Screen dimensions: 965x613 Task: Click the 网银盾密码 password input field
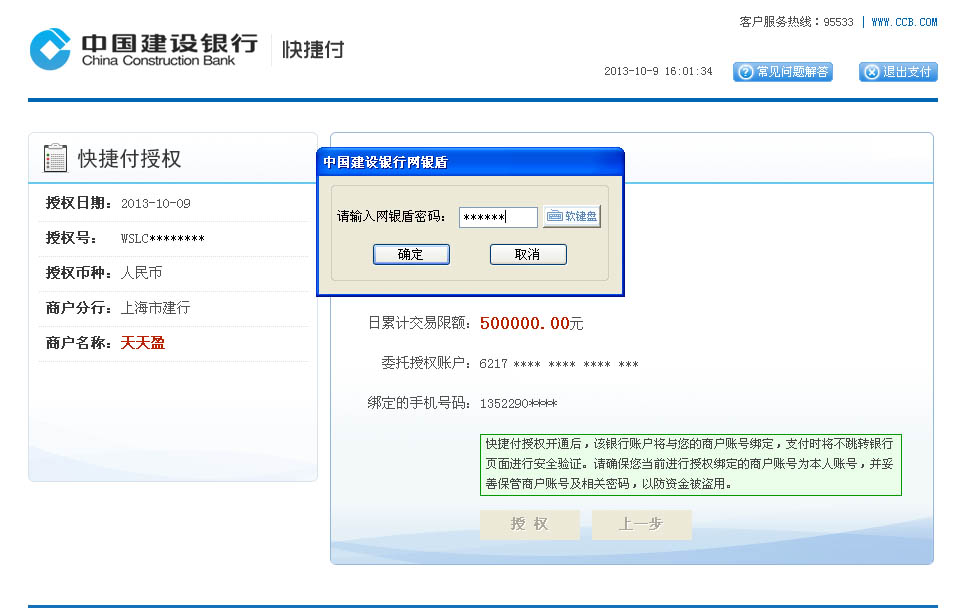click(498, 217)
